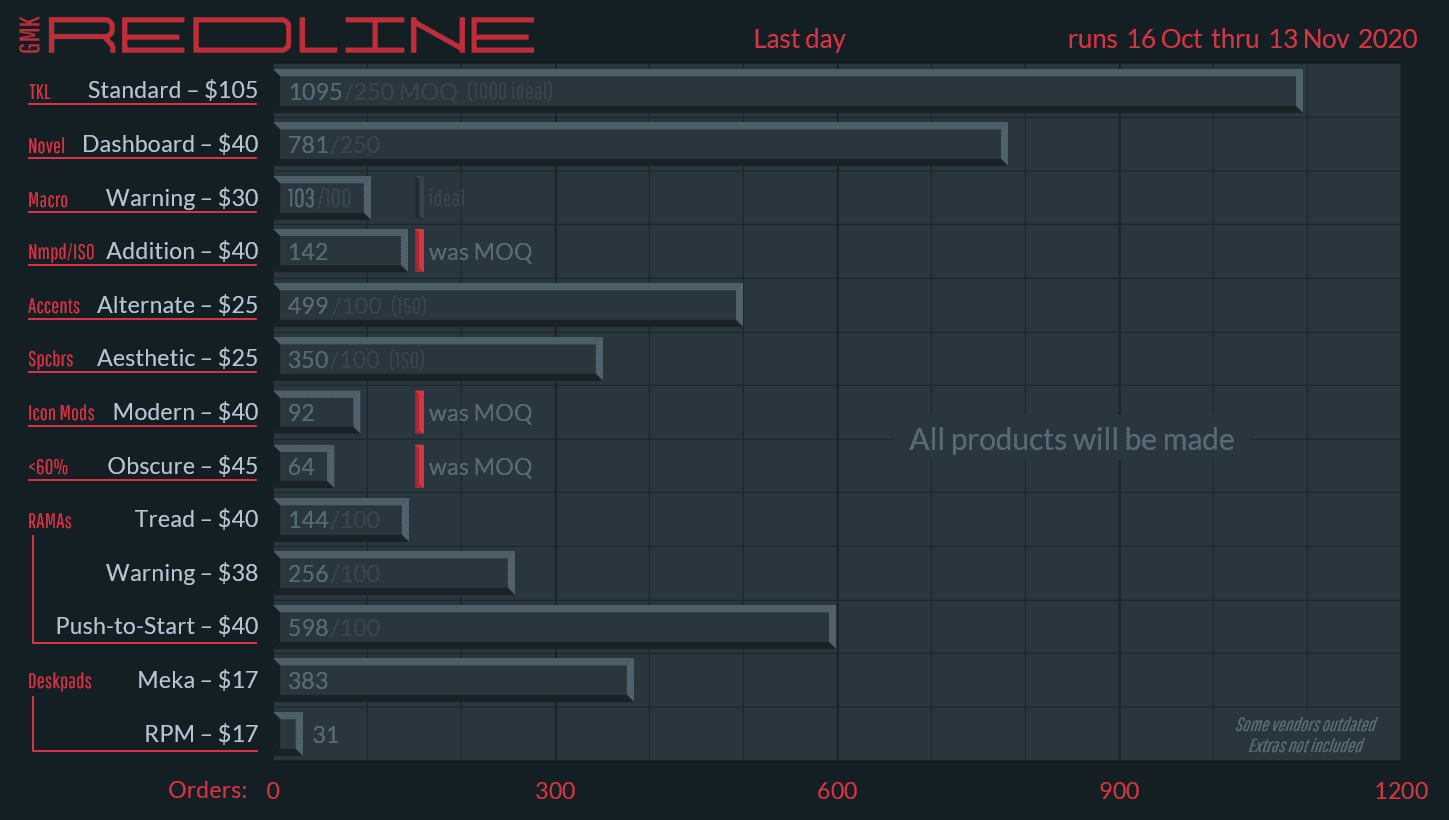Screen dimensions: 1449x820
Task: Switch to the 'Last day' view
Action: (799, 39)
